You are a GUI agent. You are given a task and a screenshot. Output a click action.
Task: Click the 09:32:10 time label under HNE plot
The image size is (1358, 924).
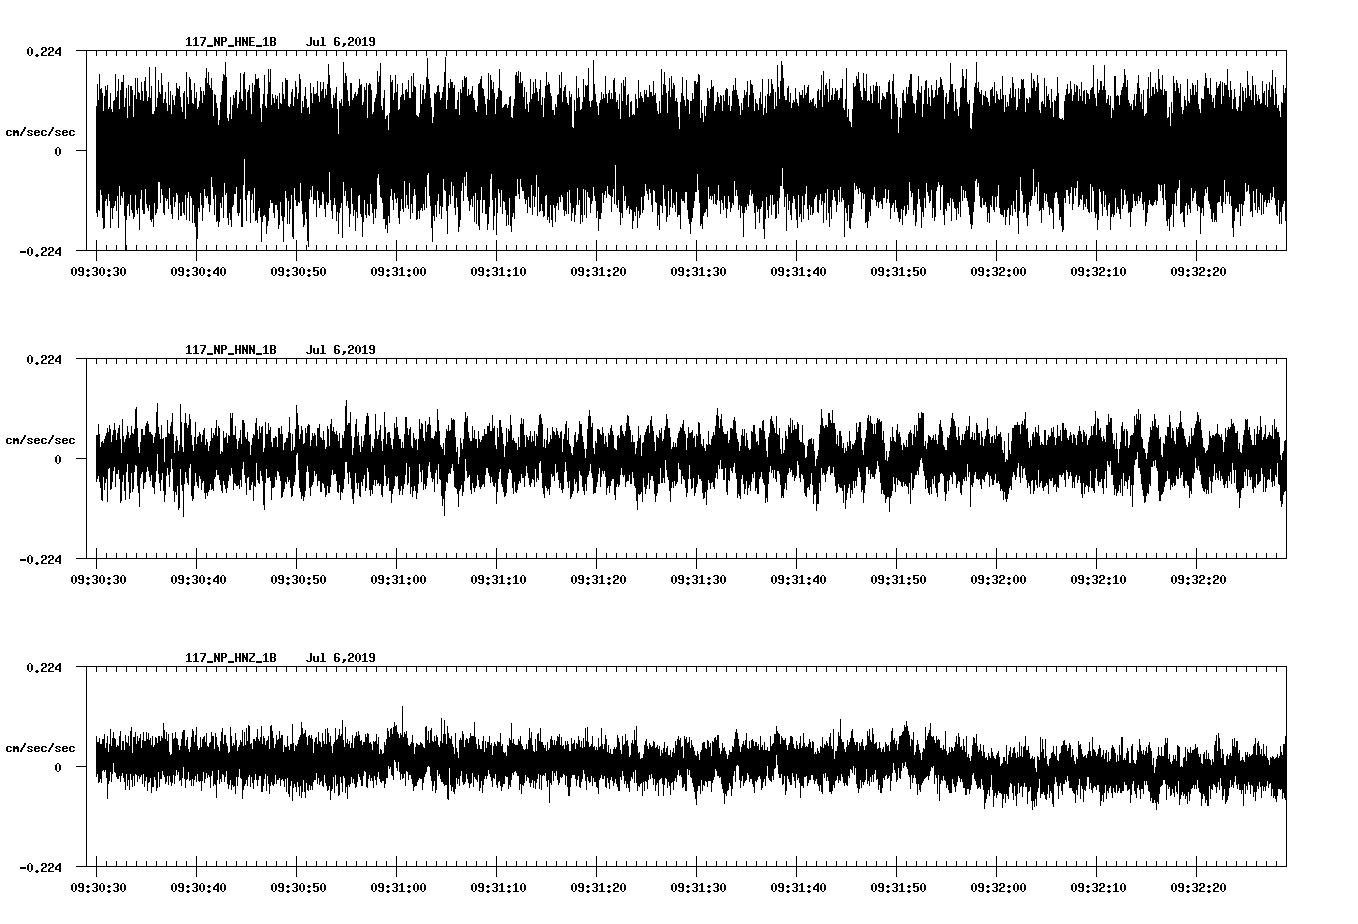pyautogui.click(x=1098, y=271)
